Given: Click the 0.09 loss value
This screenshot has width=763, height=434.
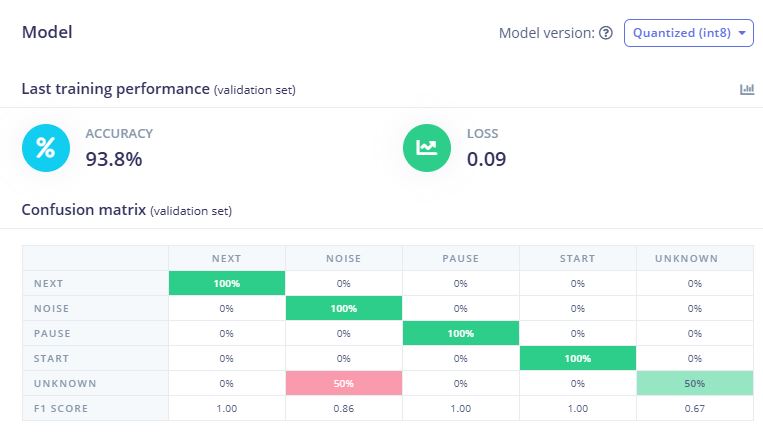Looking at the screenshot, I should tap(487, 159).
